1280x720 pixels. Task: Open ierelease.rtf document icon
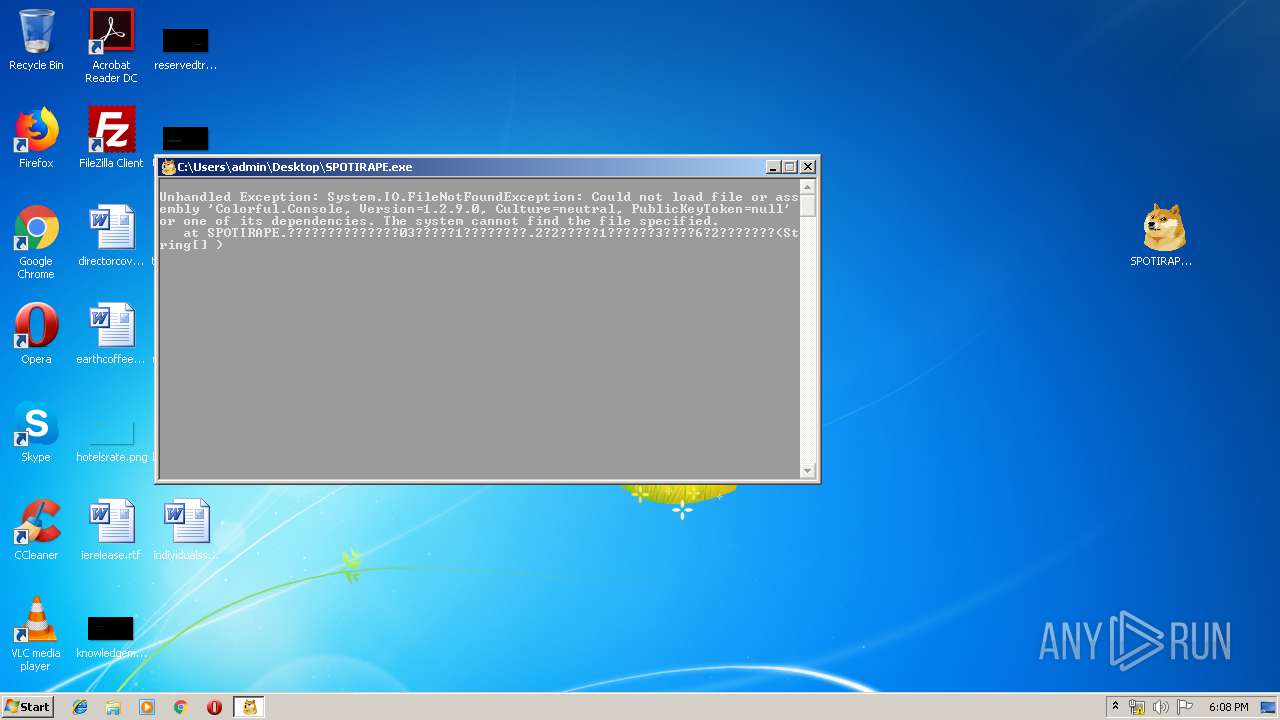111,530
